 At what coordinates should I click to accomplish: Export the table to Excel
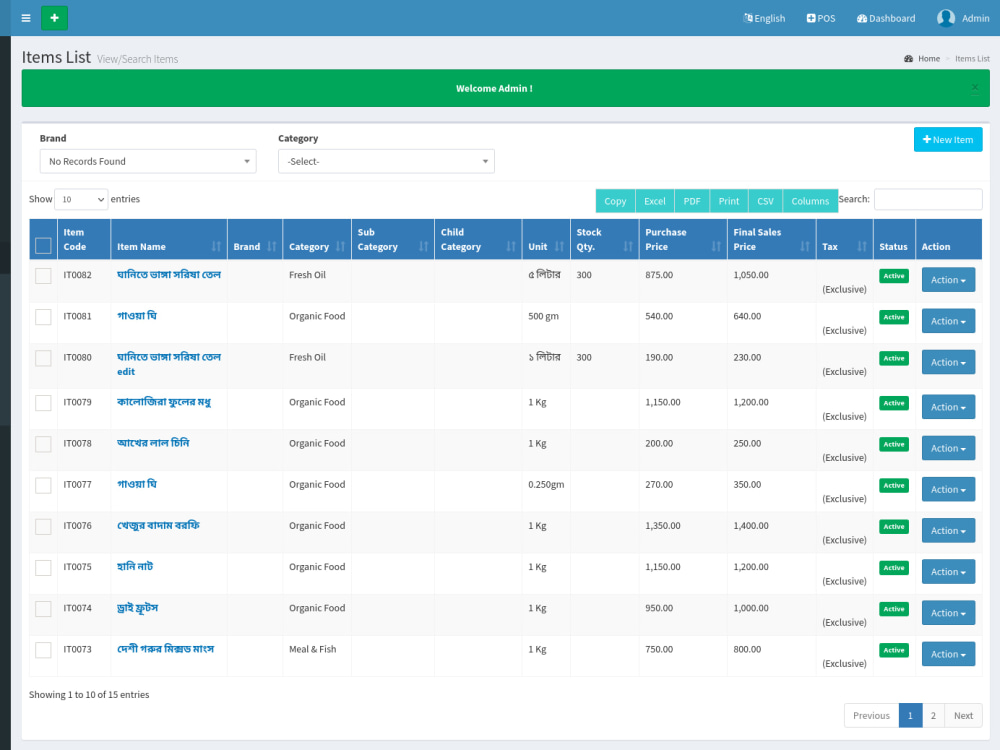(654, 201)
